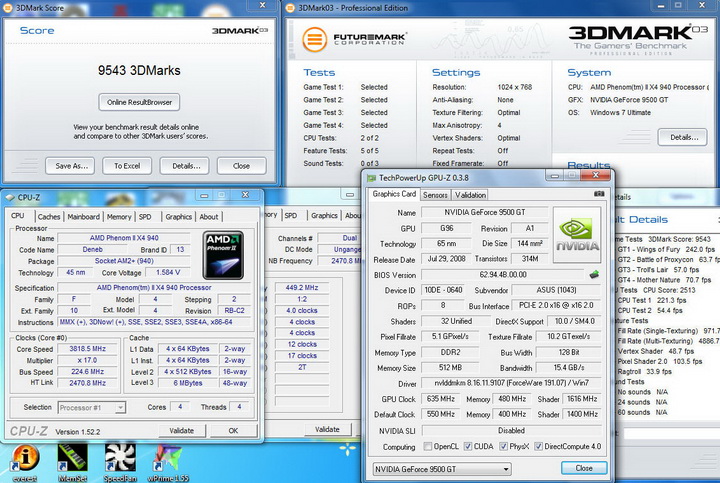
Task: Toggle the DirectCompute 4.0 checkbox
Action: pos(539,446)
